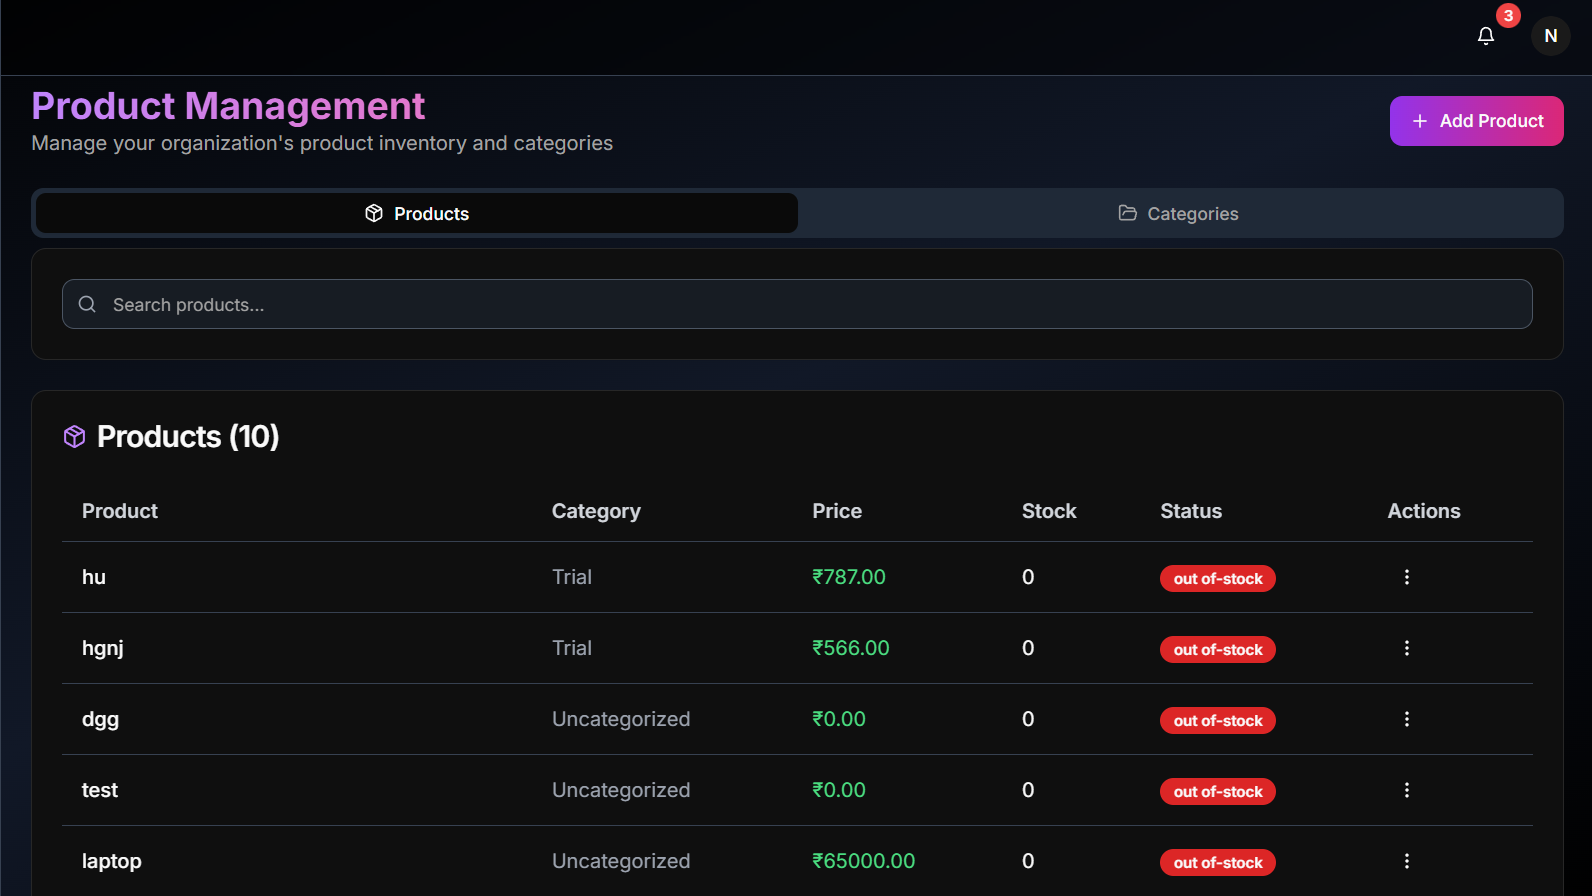The height and width of the screenshot is (896, 1592).
Task: Click the Stock column header
Action: coord(1049,511)
